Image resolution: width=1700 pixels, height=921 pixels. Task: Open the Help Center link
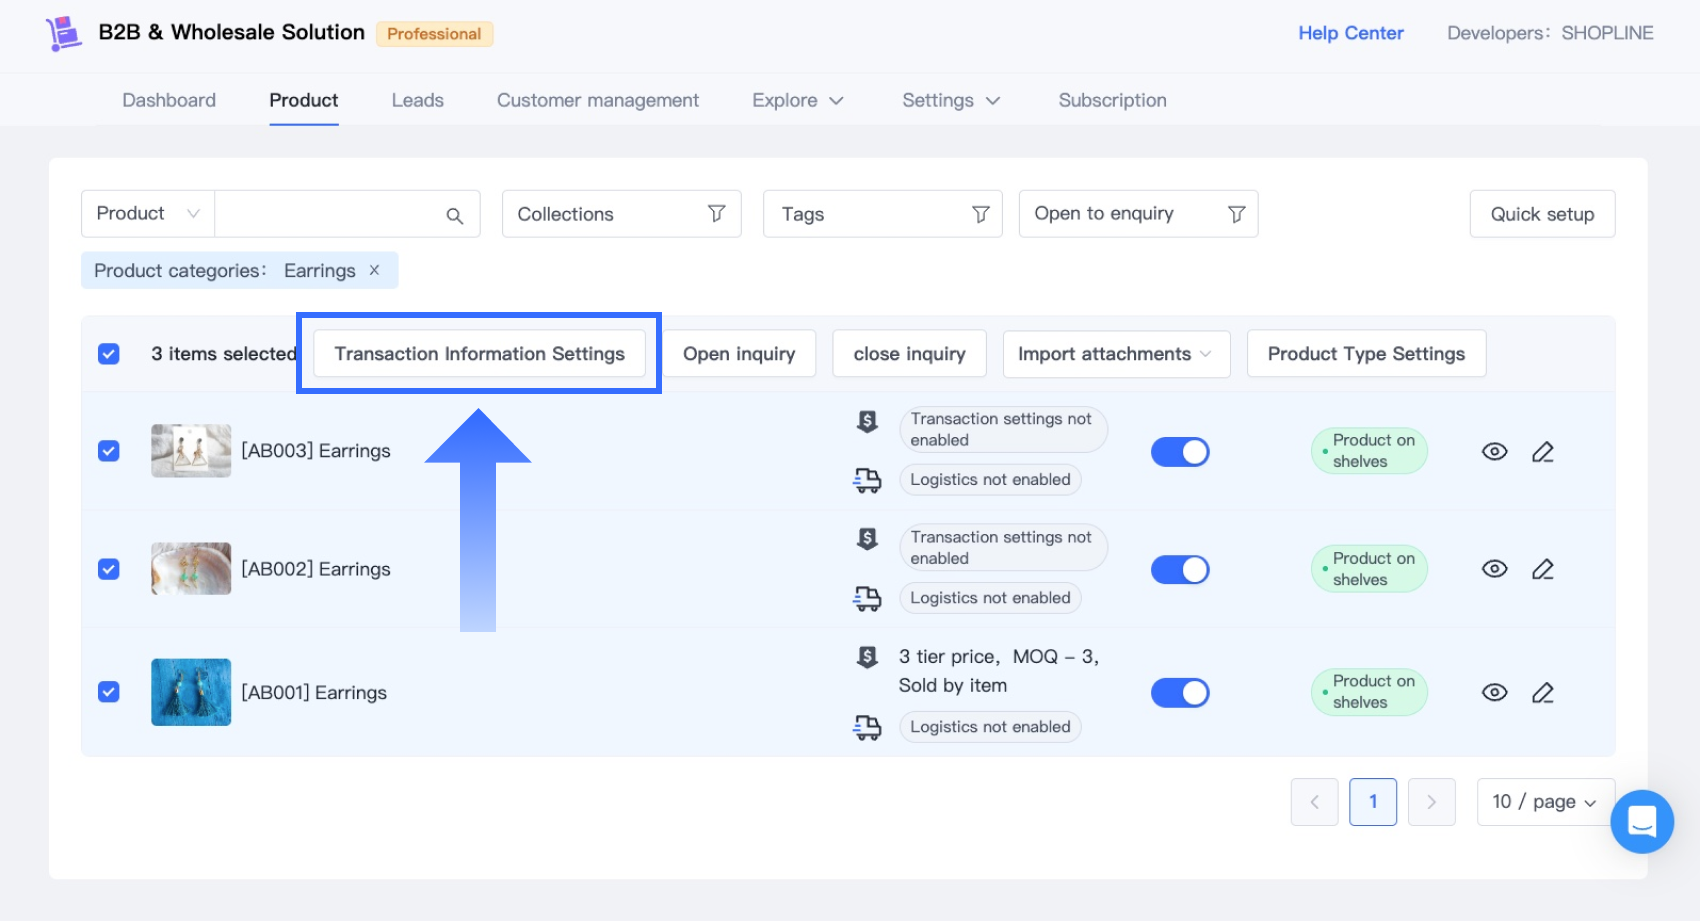coord(1350,33)
